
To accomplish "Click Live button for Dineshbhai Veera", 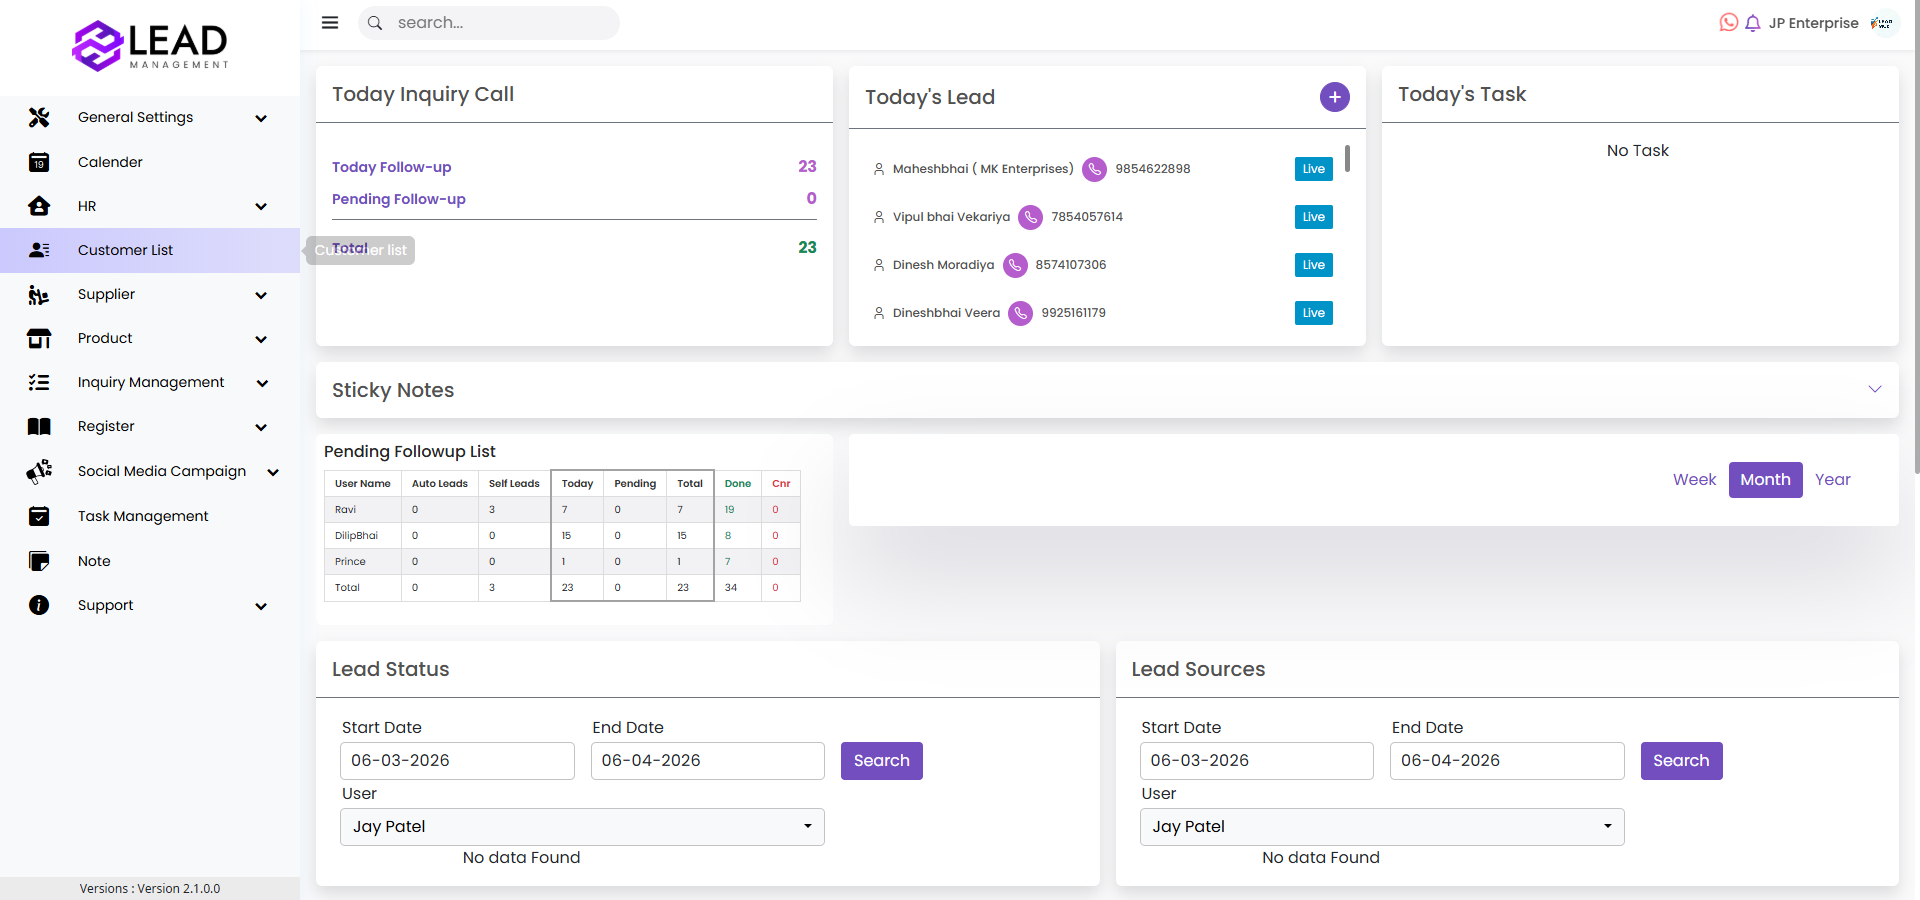I will 1314,313.
